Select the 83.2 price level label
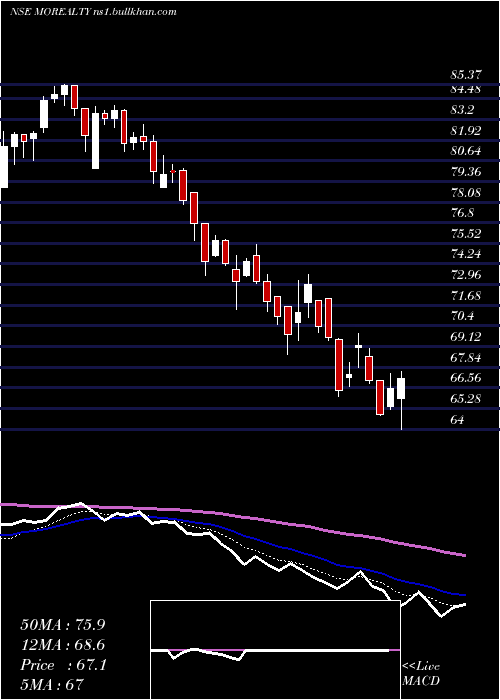Image resolution: width=500 pixels, height=700 pixels. [462, 110]
